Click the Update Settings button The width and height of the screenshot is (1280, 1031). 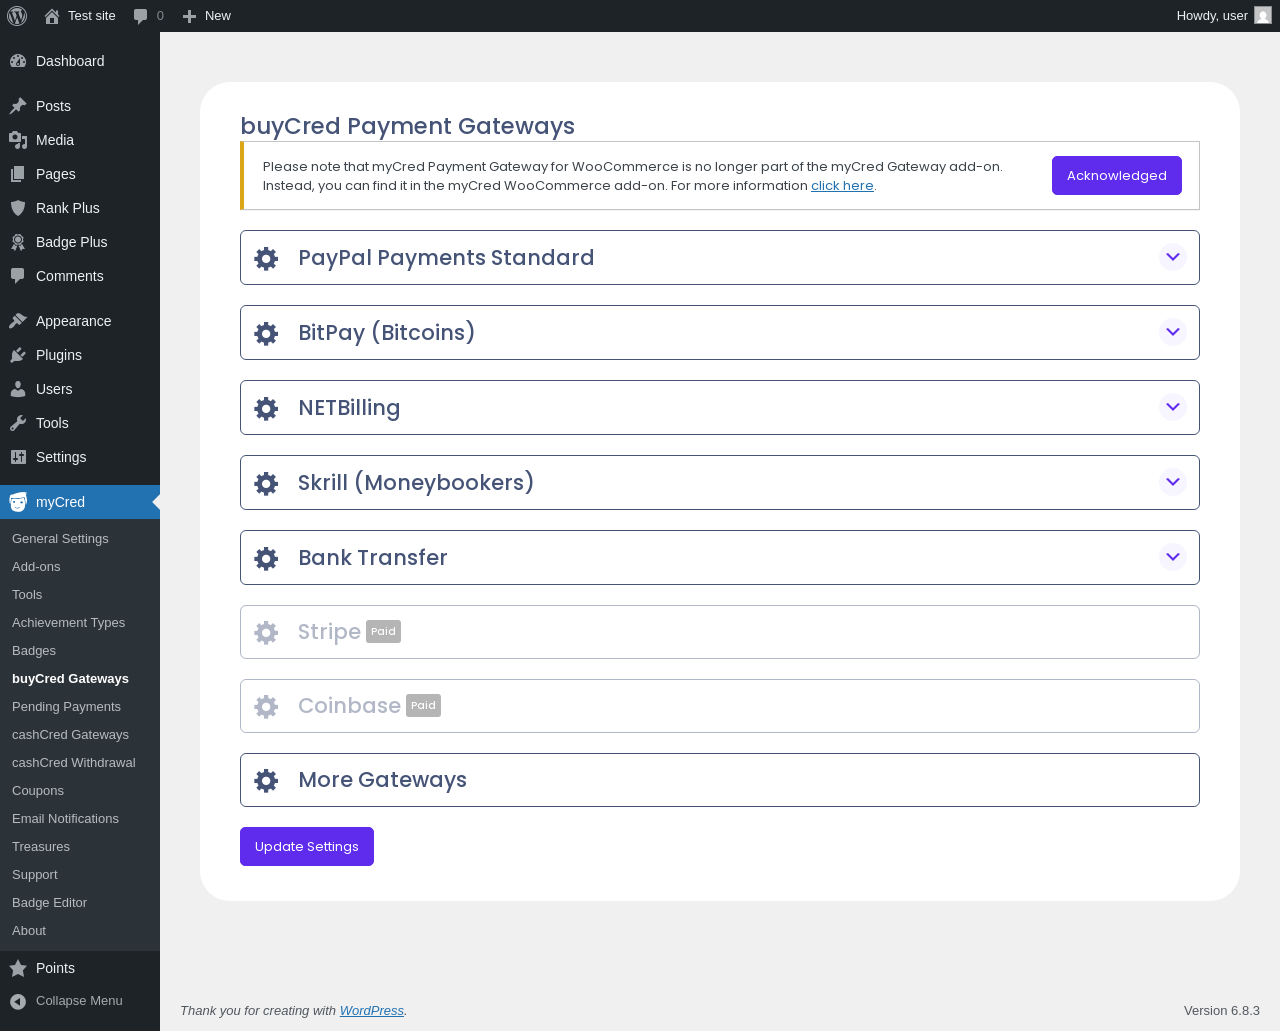coord(307,846)
